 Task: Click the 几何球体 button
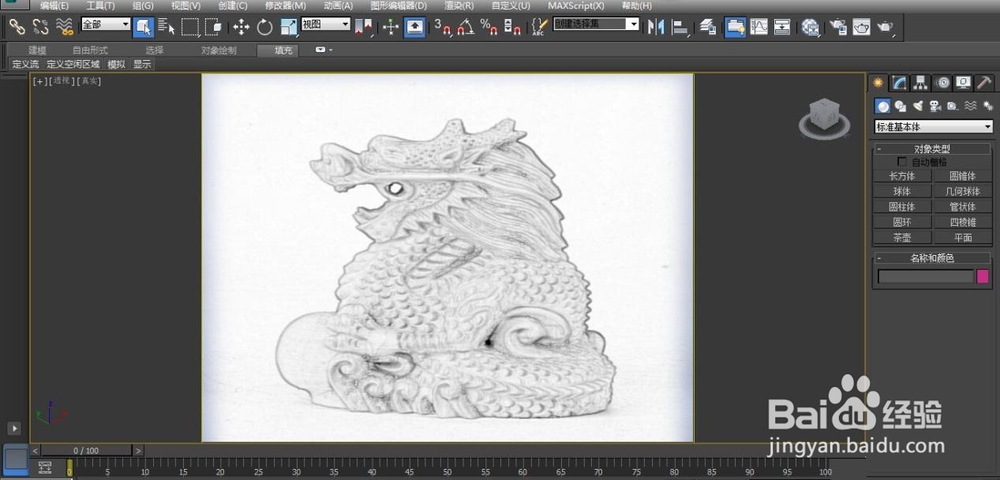(963, 192)
